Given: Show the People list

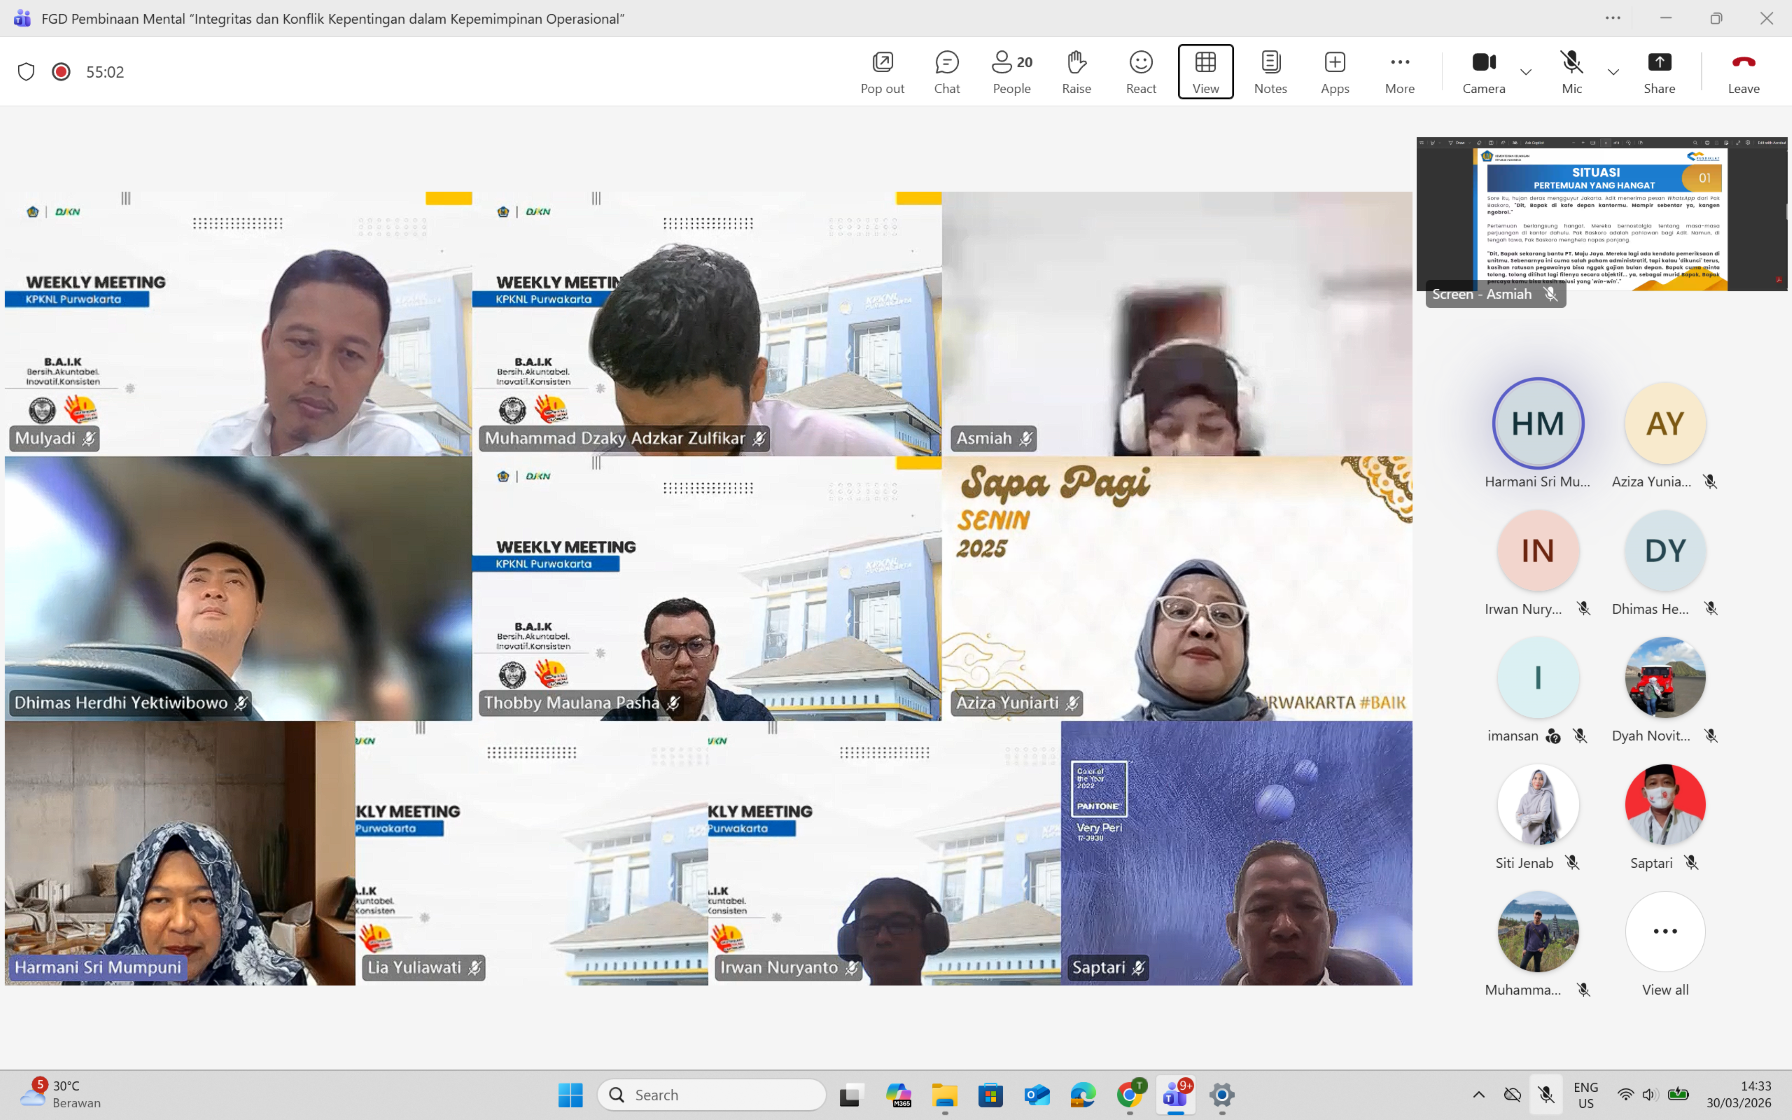Looking at the screenshot, I should click(1011, 71).
